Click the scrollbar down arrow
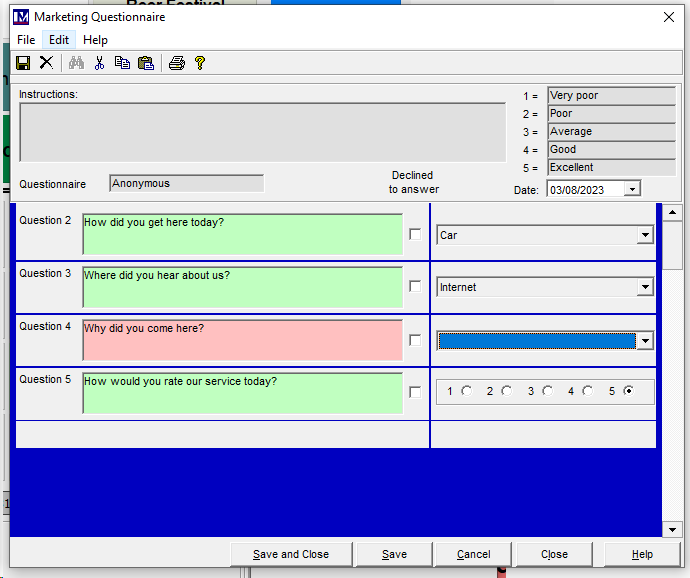 (x=672, y=530)
